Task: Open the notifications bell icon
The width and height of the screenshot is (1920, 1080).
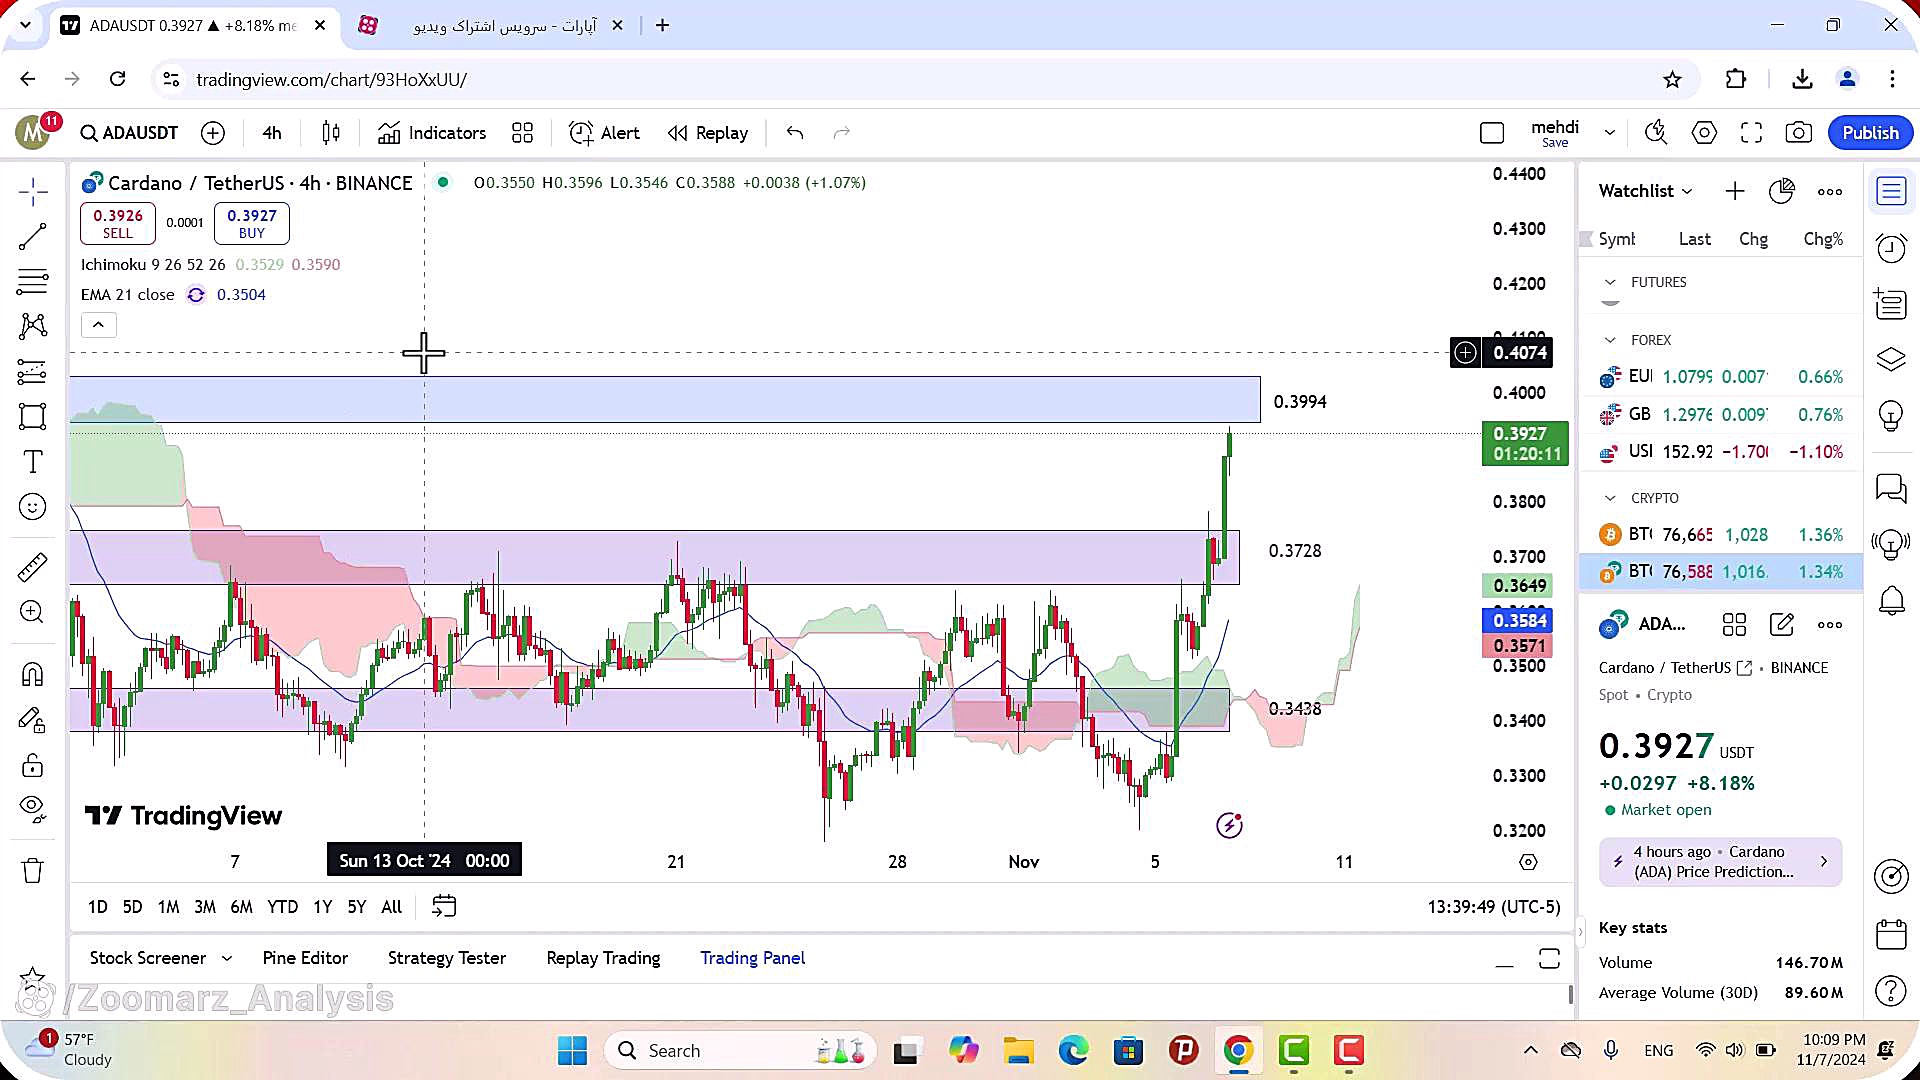Action: [1891, 600]
